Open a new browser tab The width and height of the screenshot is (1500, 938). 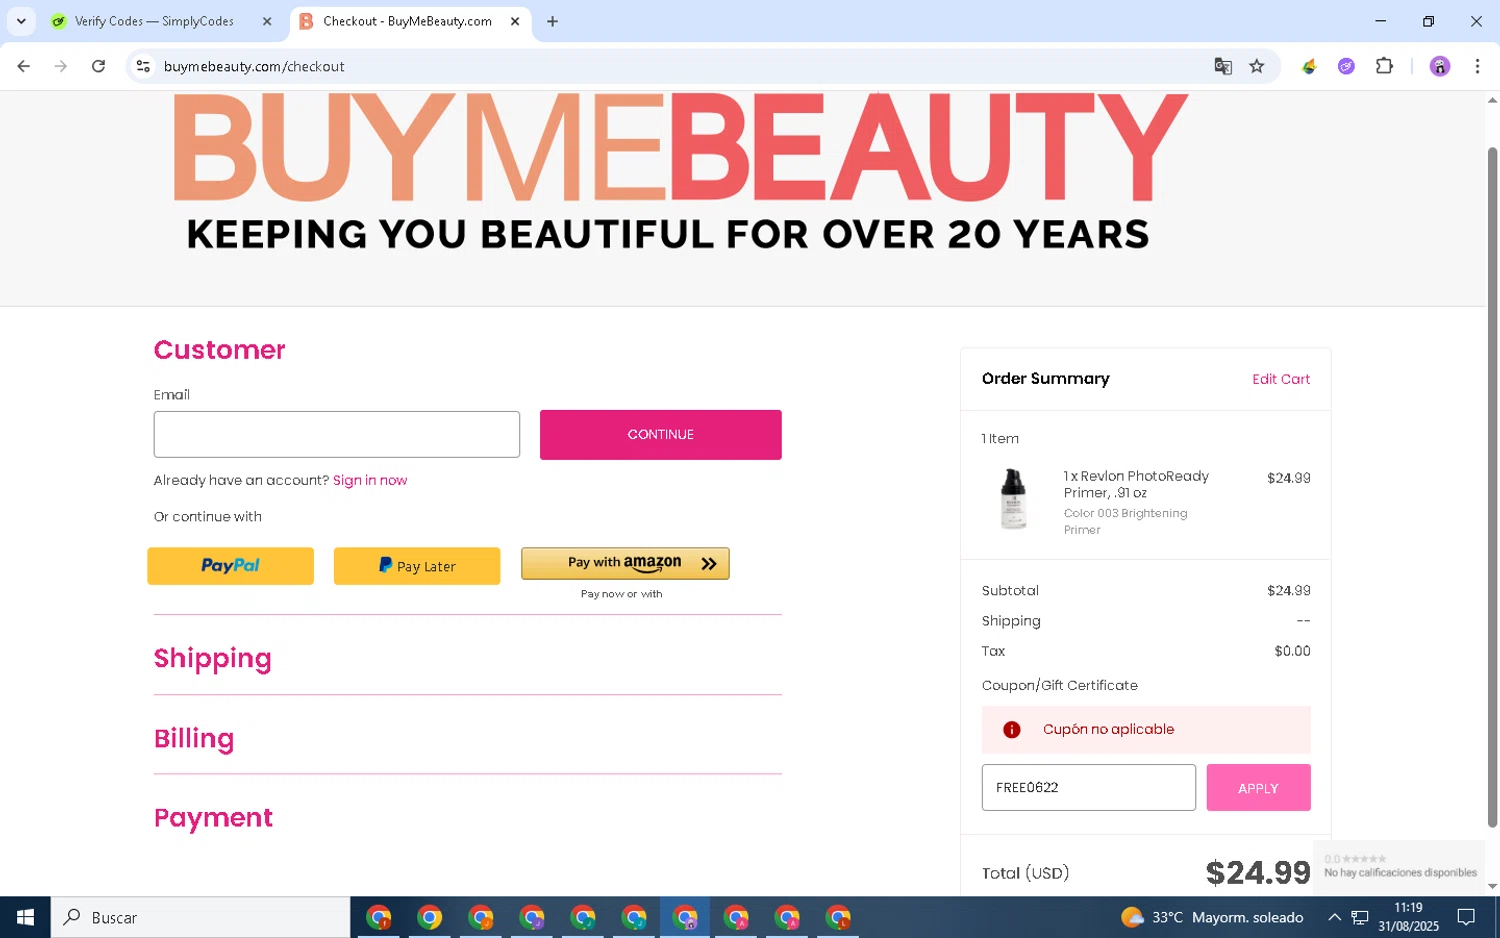(552, 21)
